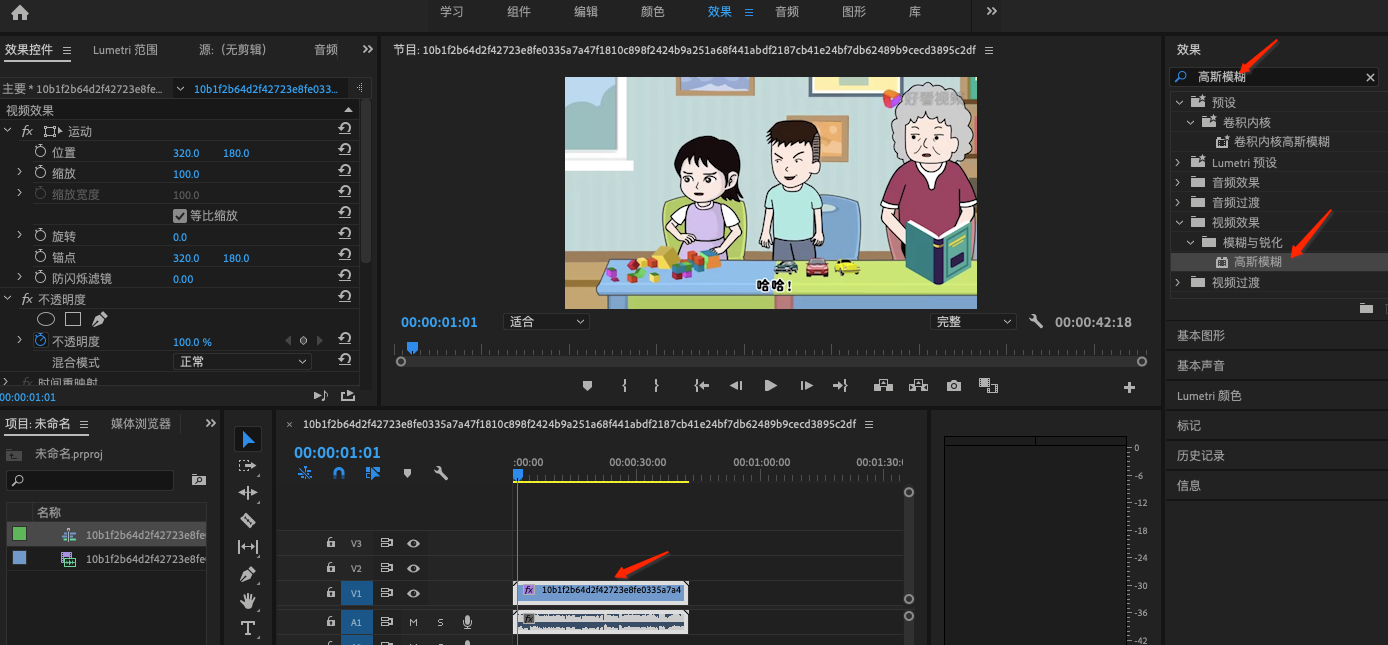
Task: Switch to 学习 workspace
Action: click(x=452, y=12)
